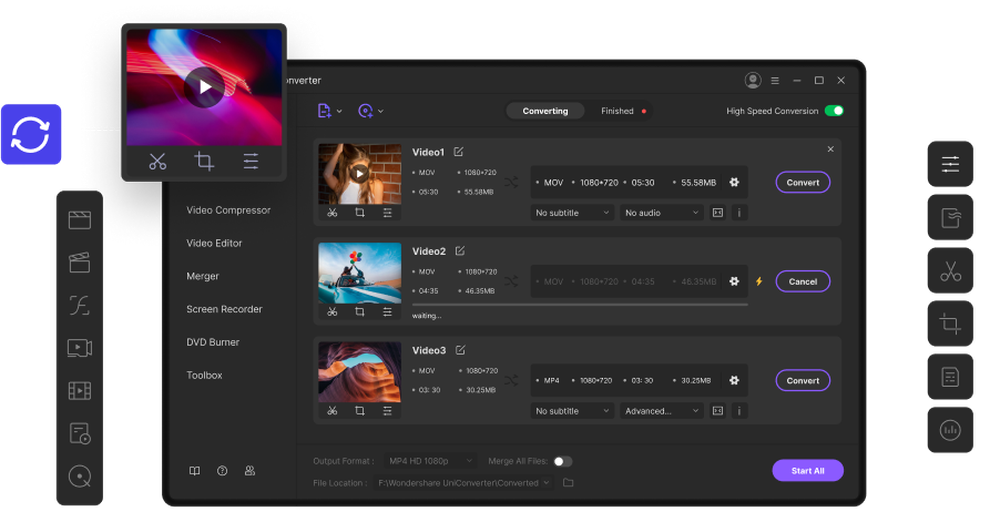Trim Video1 with scissors icon
Viewport: 1000px width, 524px height.
(332, 213)
